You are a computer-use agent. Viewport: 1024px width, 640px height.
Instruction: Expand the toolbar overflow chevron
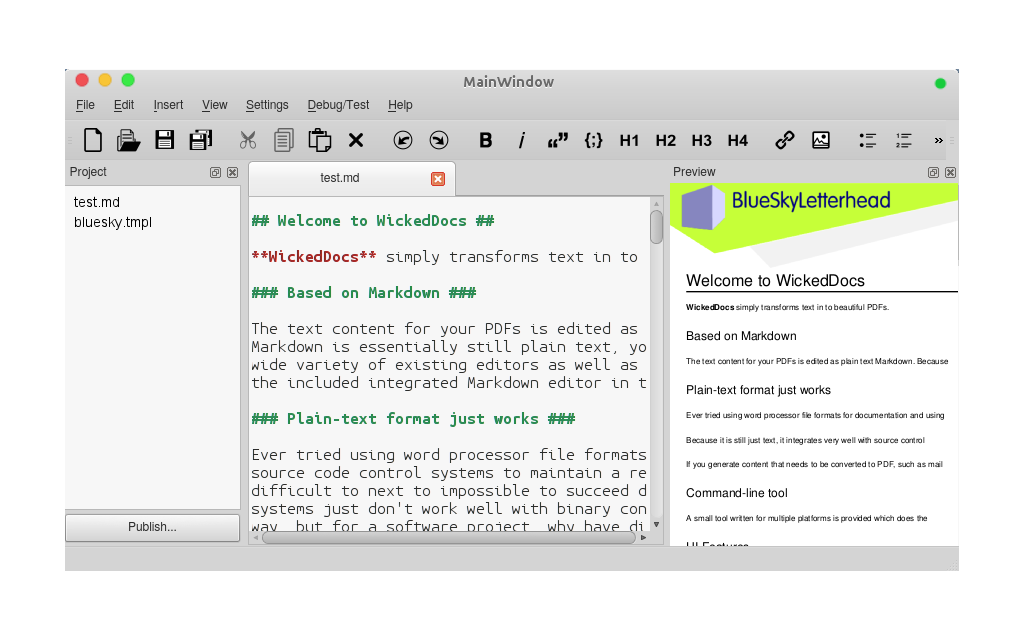tap(938, 140)
